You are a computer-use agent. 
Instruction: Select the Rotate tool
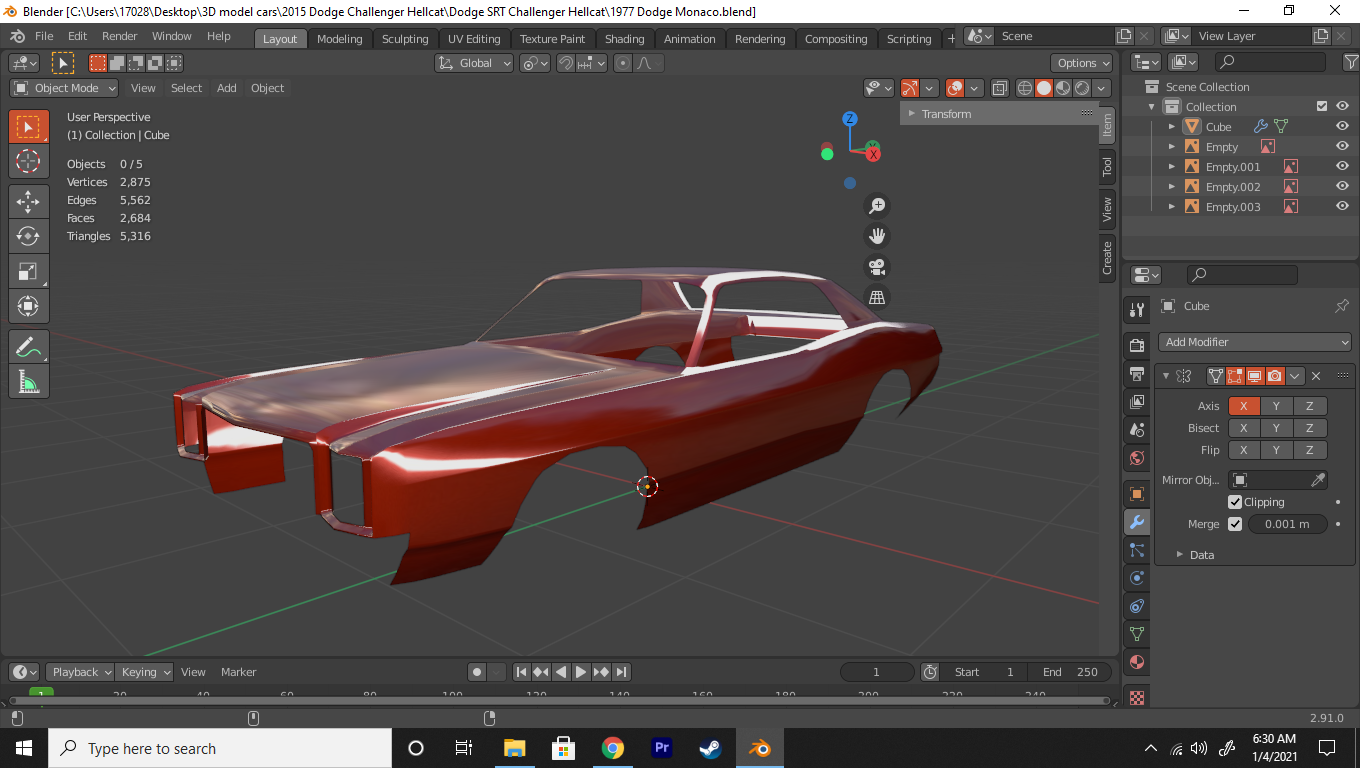[x=28, y=236]
